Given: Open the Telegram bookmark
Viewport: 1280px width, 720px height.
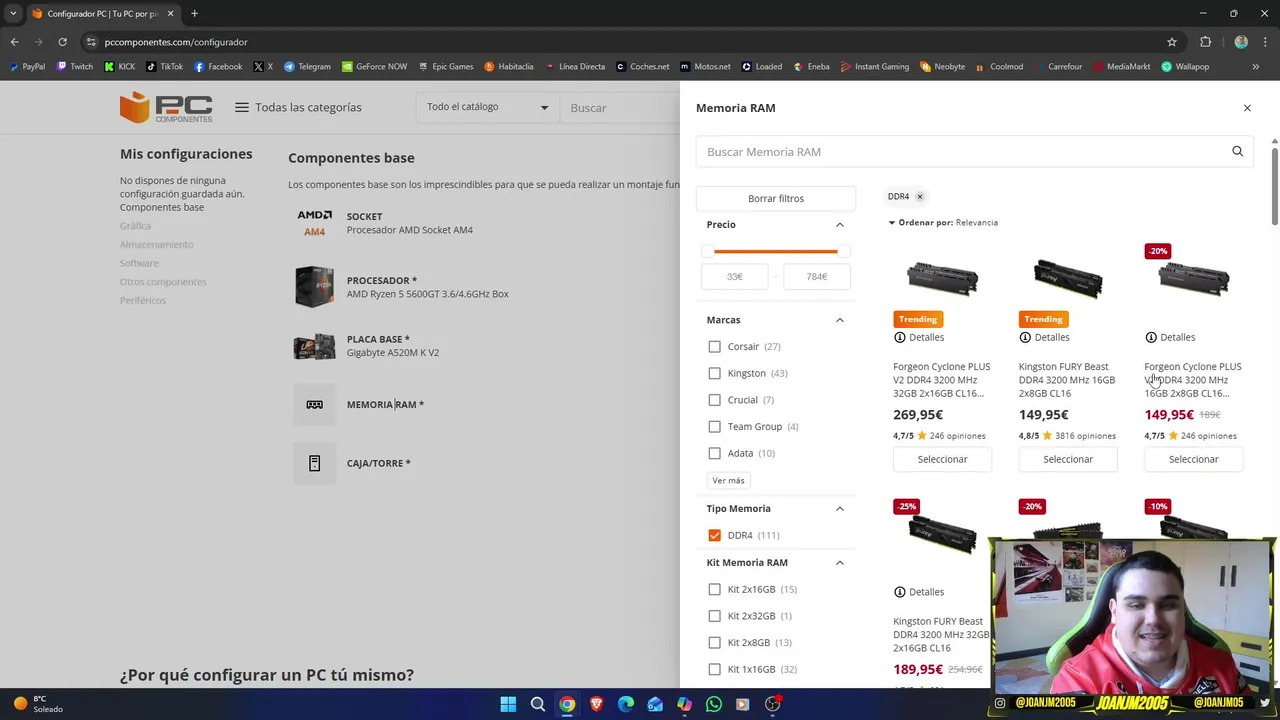Looking at the screenshot, I should point(307,67).
